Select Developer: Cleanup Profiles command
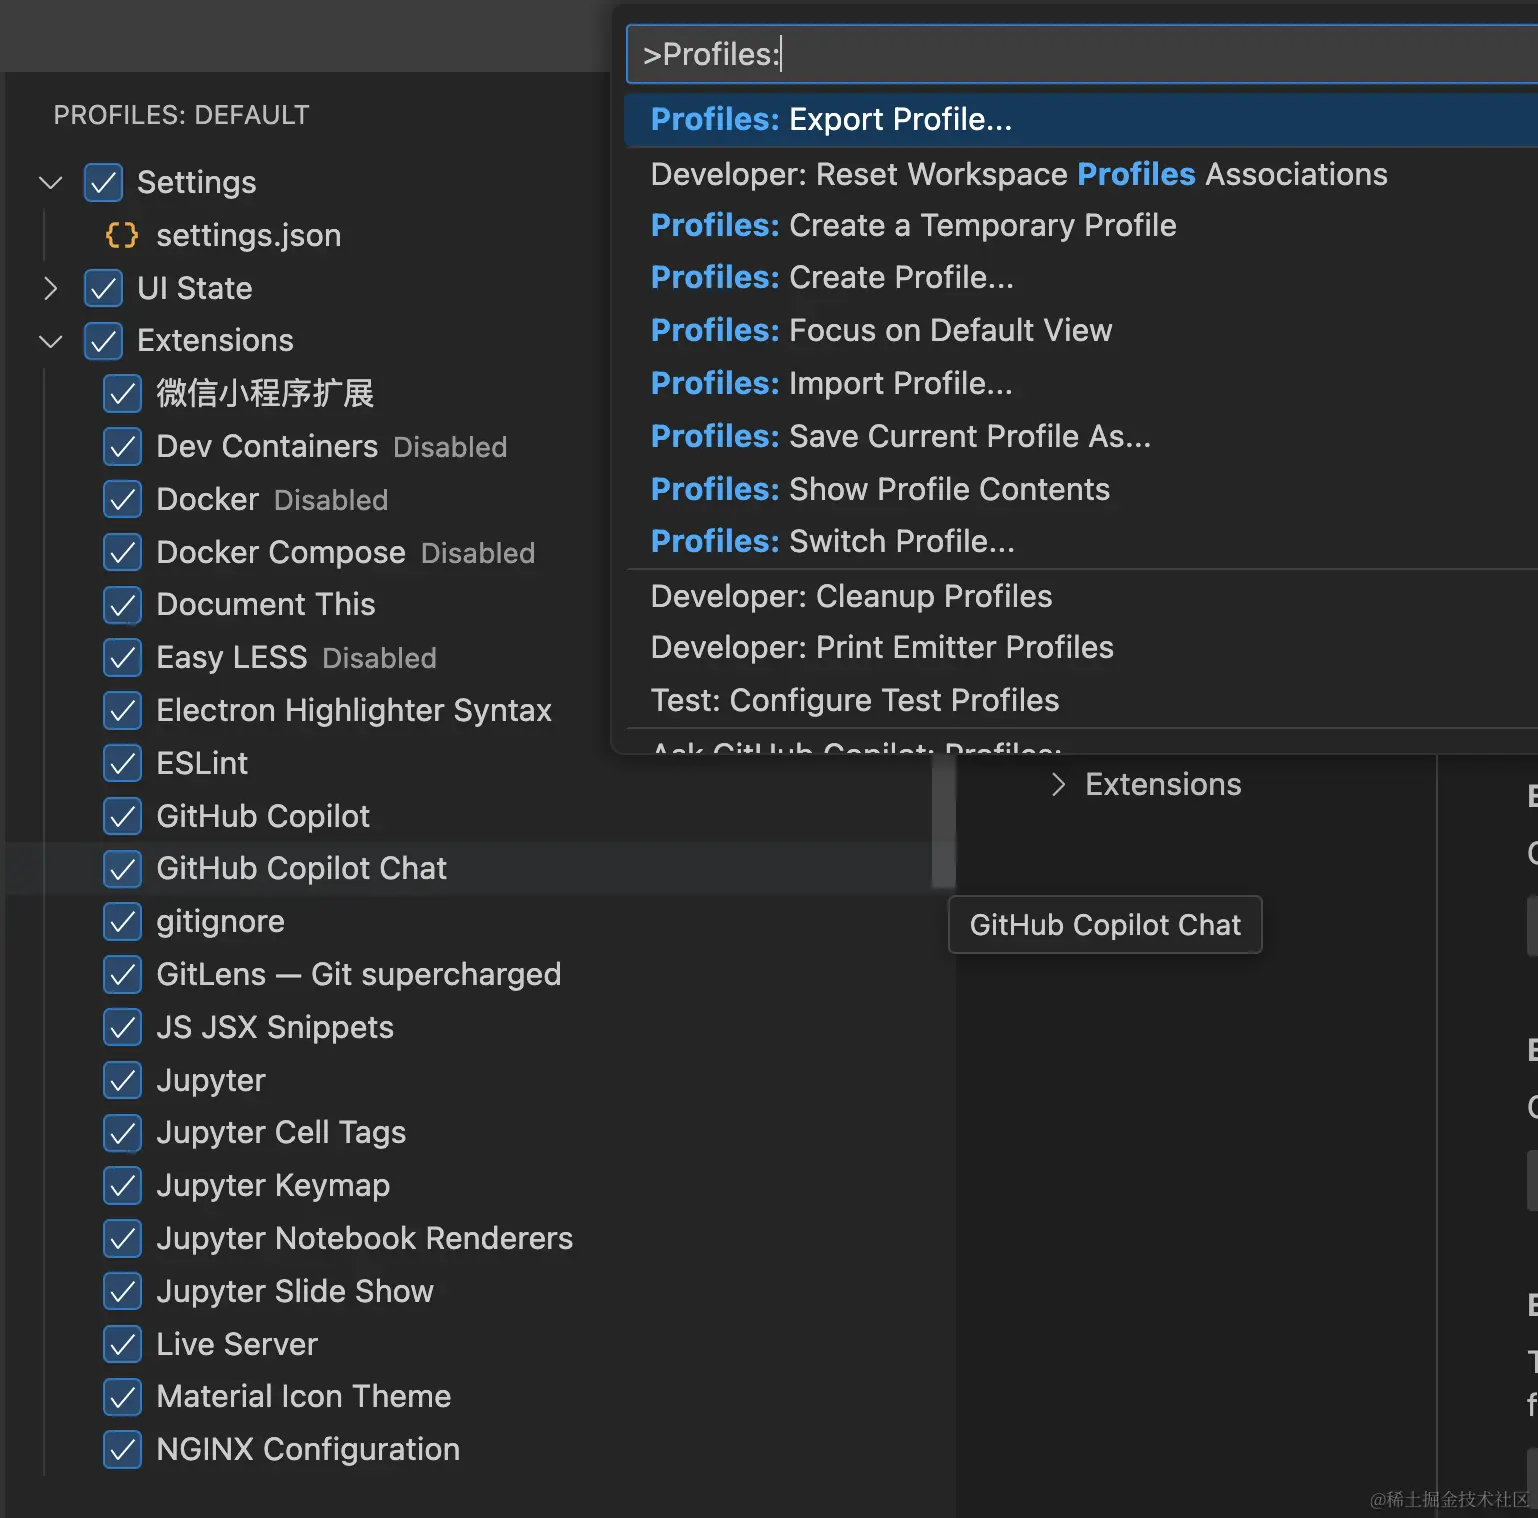 point(851,596)
